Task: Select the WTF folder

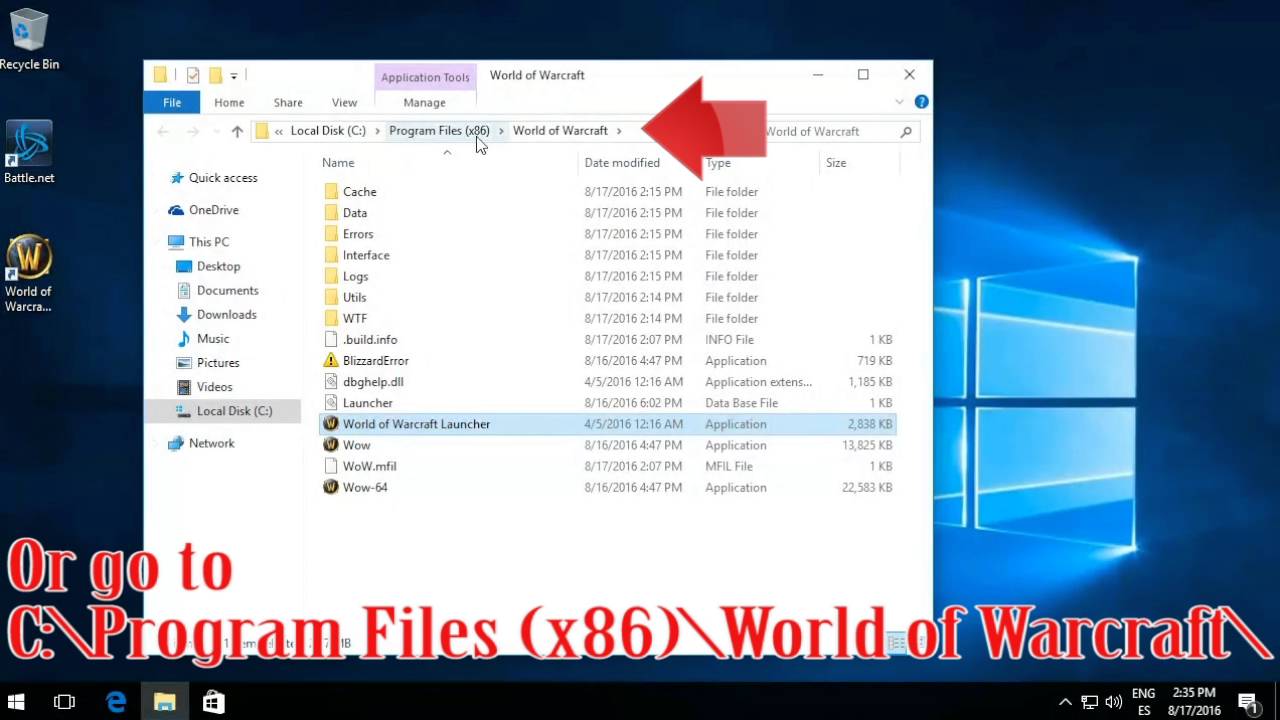Action: pos(354,318)
